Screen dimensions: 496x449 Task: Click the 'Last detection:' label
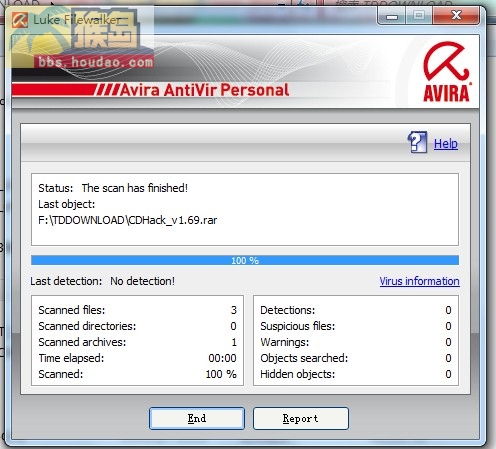coord(66,281)
